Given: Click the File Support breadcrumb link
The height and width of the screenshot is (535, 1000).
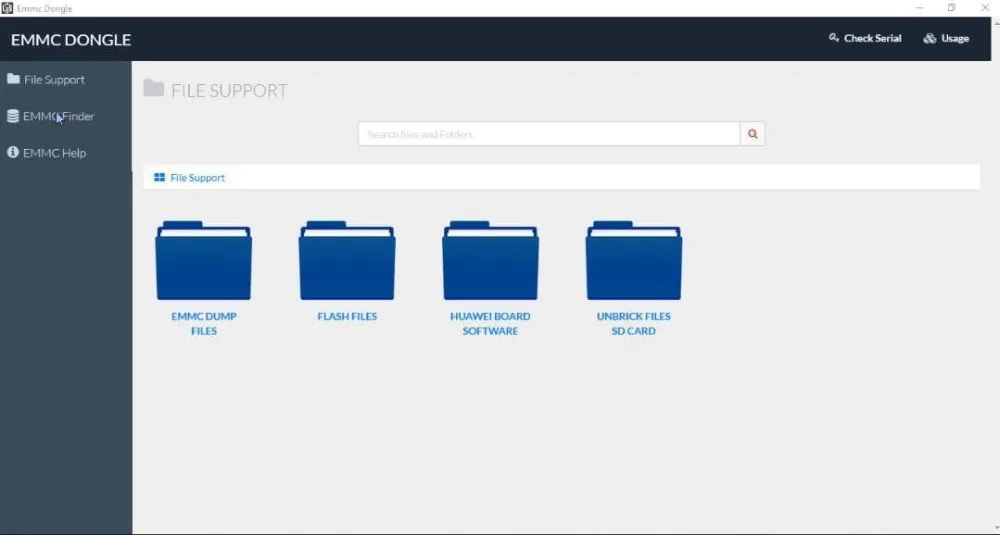Looking at the screenshot, I should pyautogui.click(x=197, y=178).
